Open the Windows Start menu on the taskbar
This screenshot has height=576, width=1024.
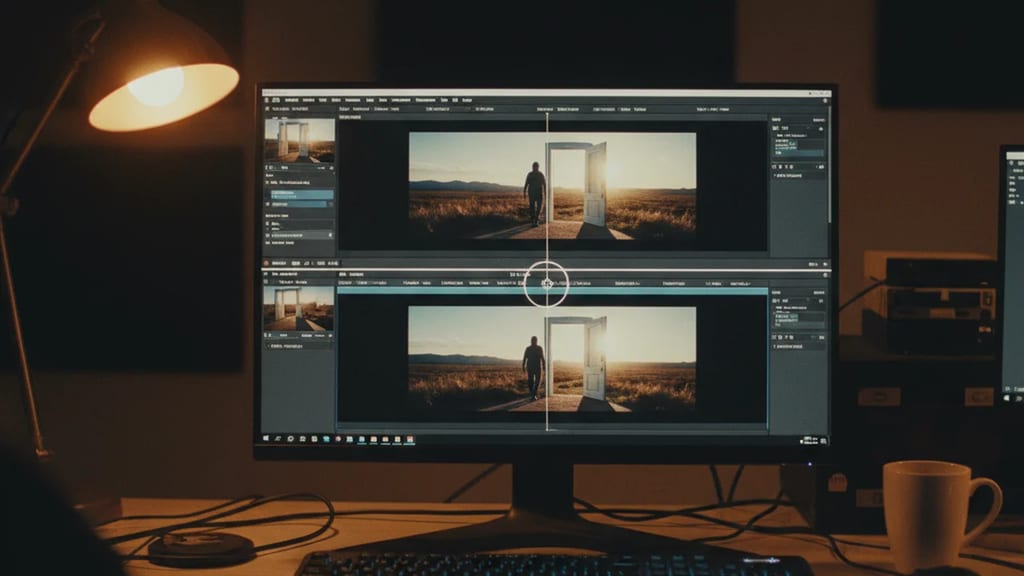pyautogui.click(x=266, y=439)
